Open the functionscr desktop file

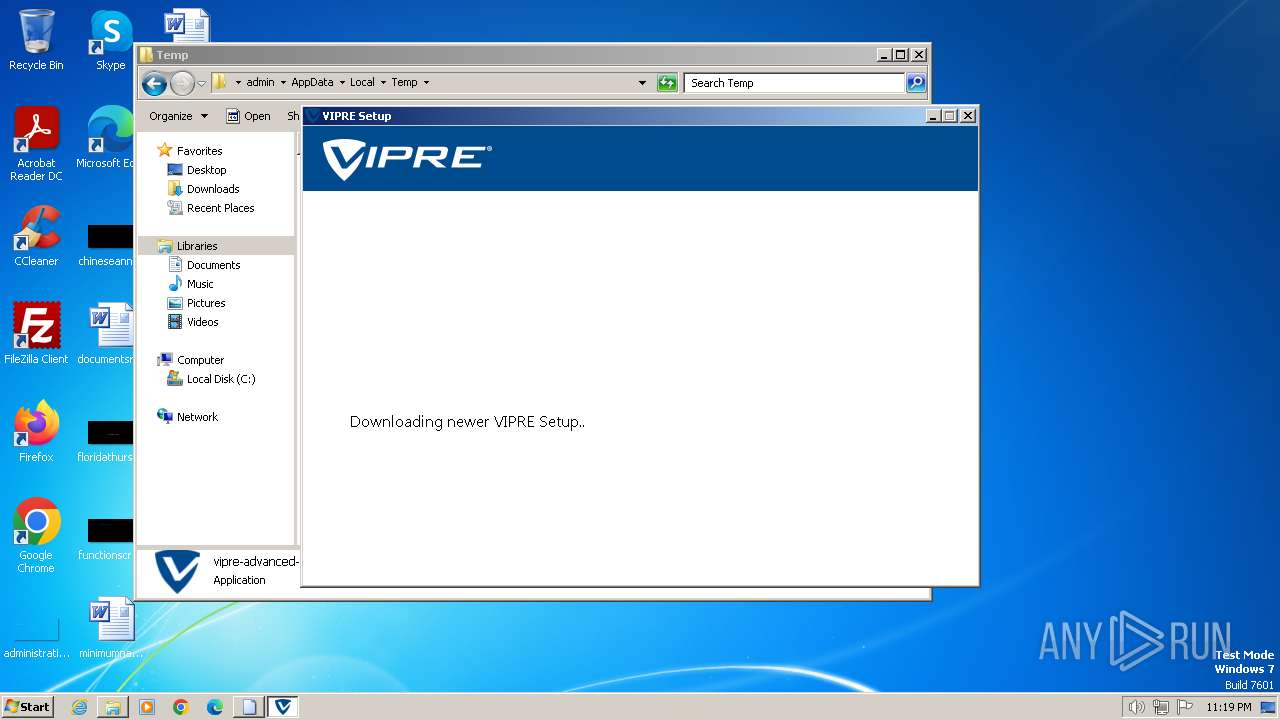click(106, 538)
